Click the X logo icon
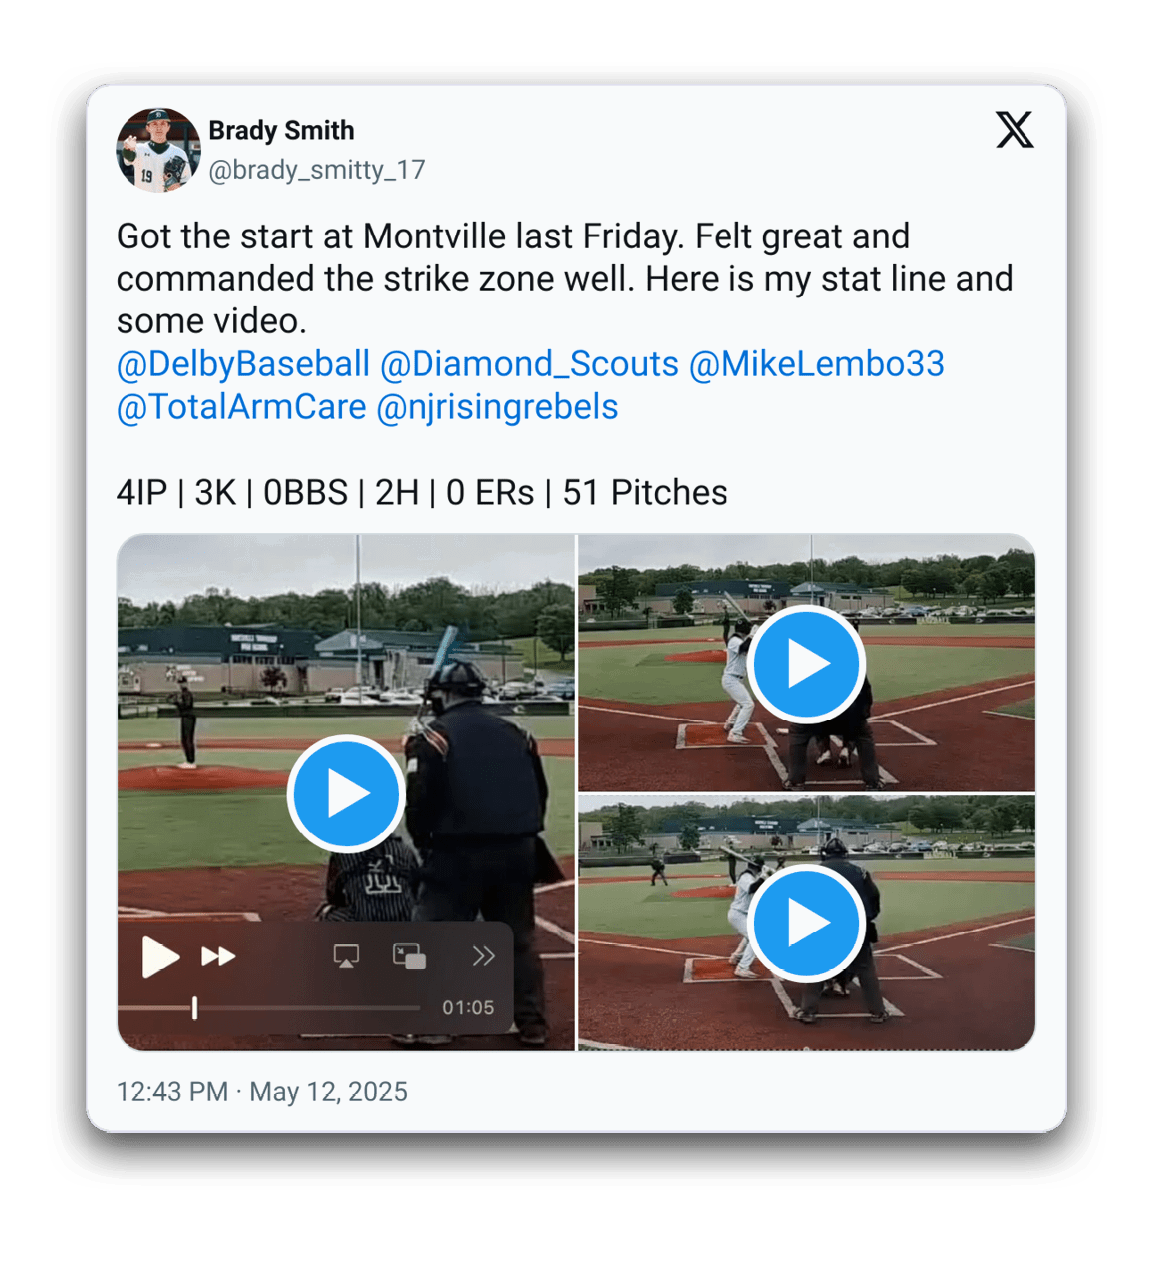1153x1288 pixels. (x=1014, y=130)
